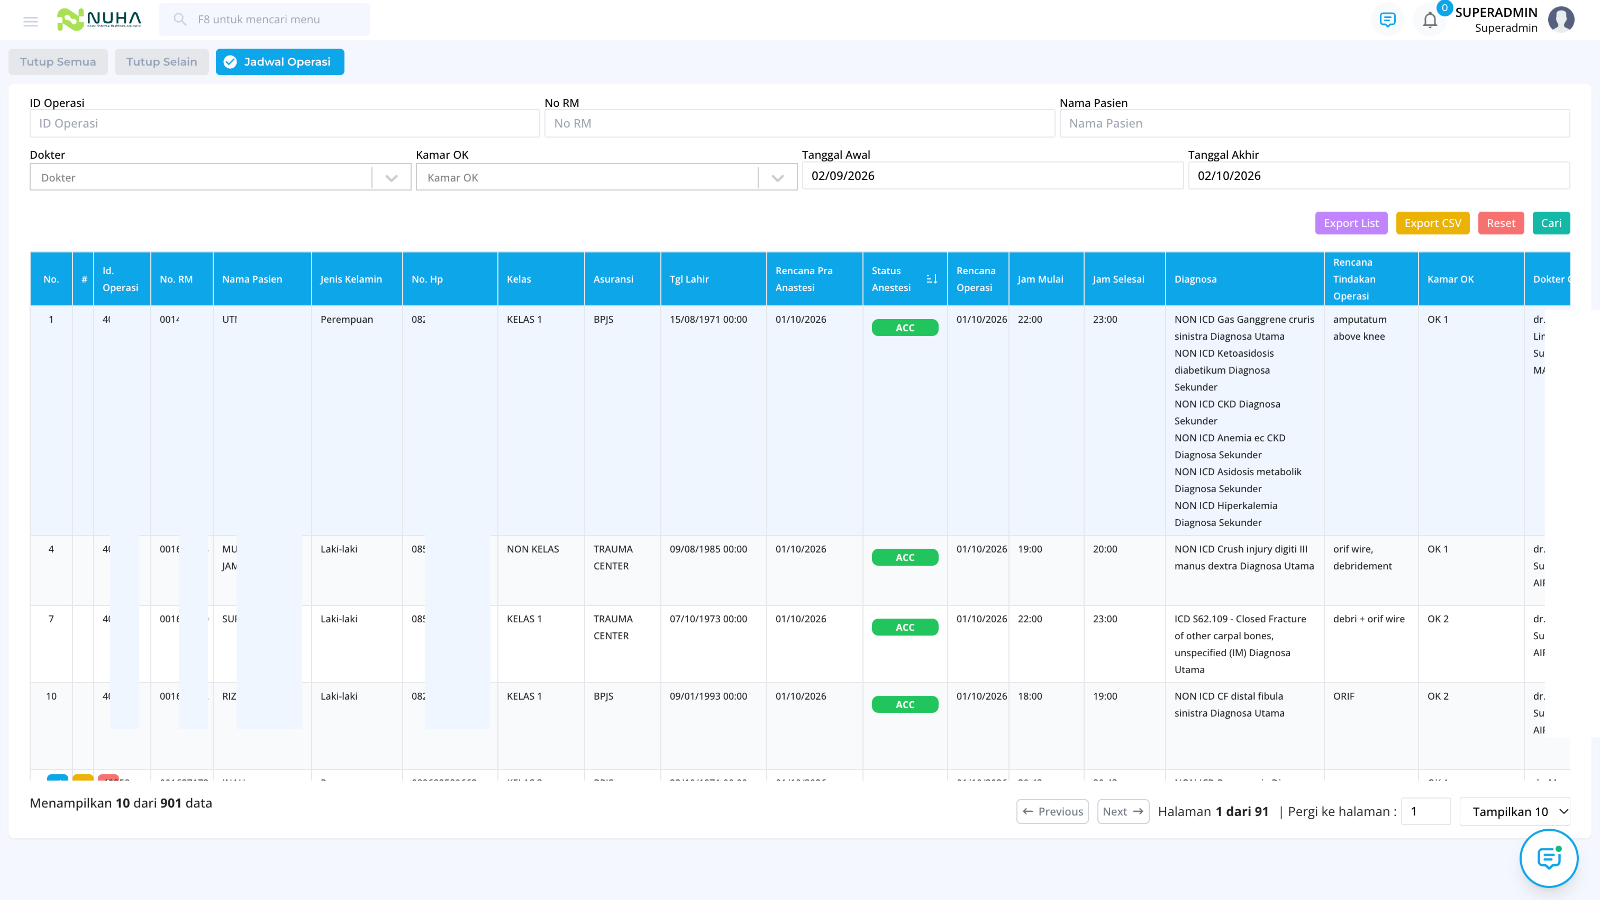
Task: Click the ACC status badge in row 1
Action: coord(905,328)
